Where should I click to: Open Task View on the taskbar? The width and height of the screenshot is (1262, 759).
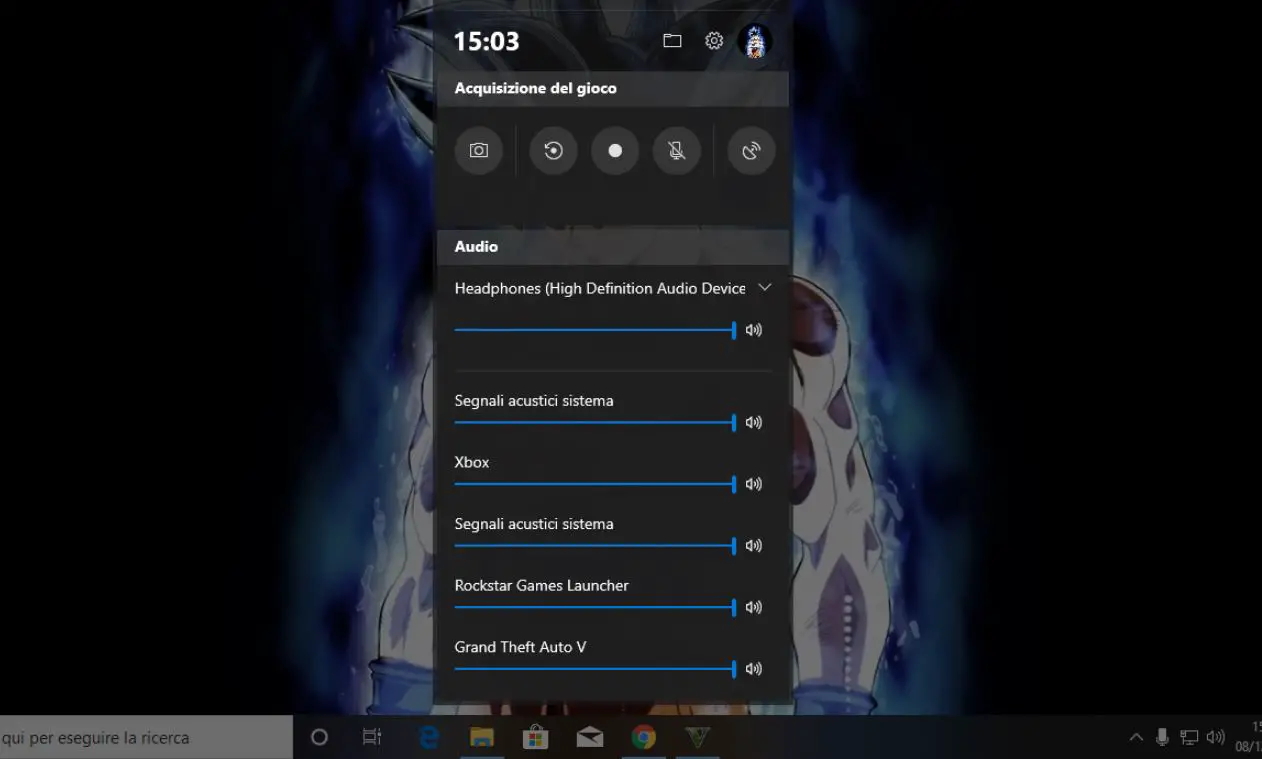[371, 738]
